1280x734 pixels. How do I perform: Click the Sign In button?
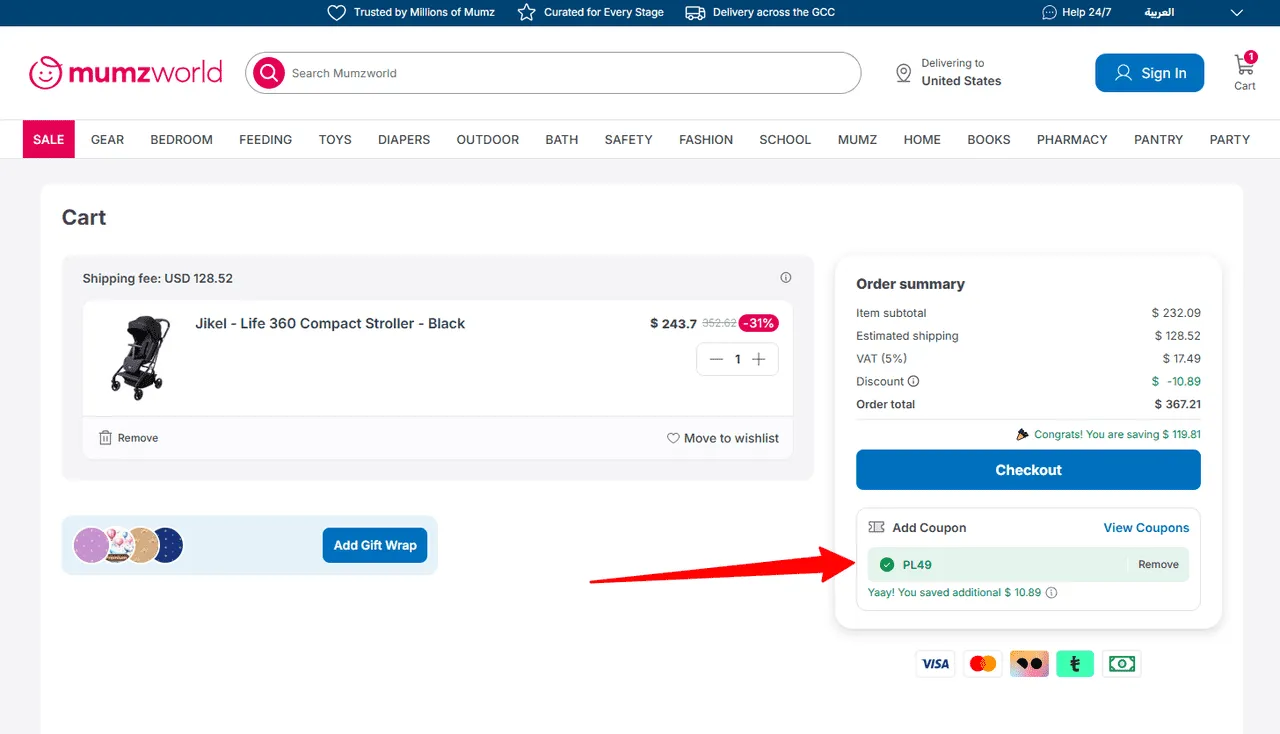click(1150, 73)
